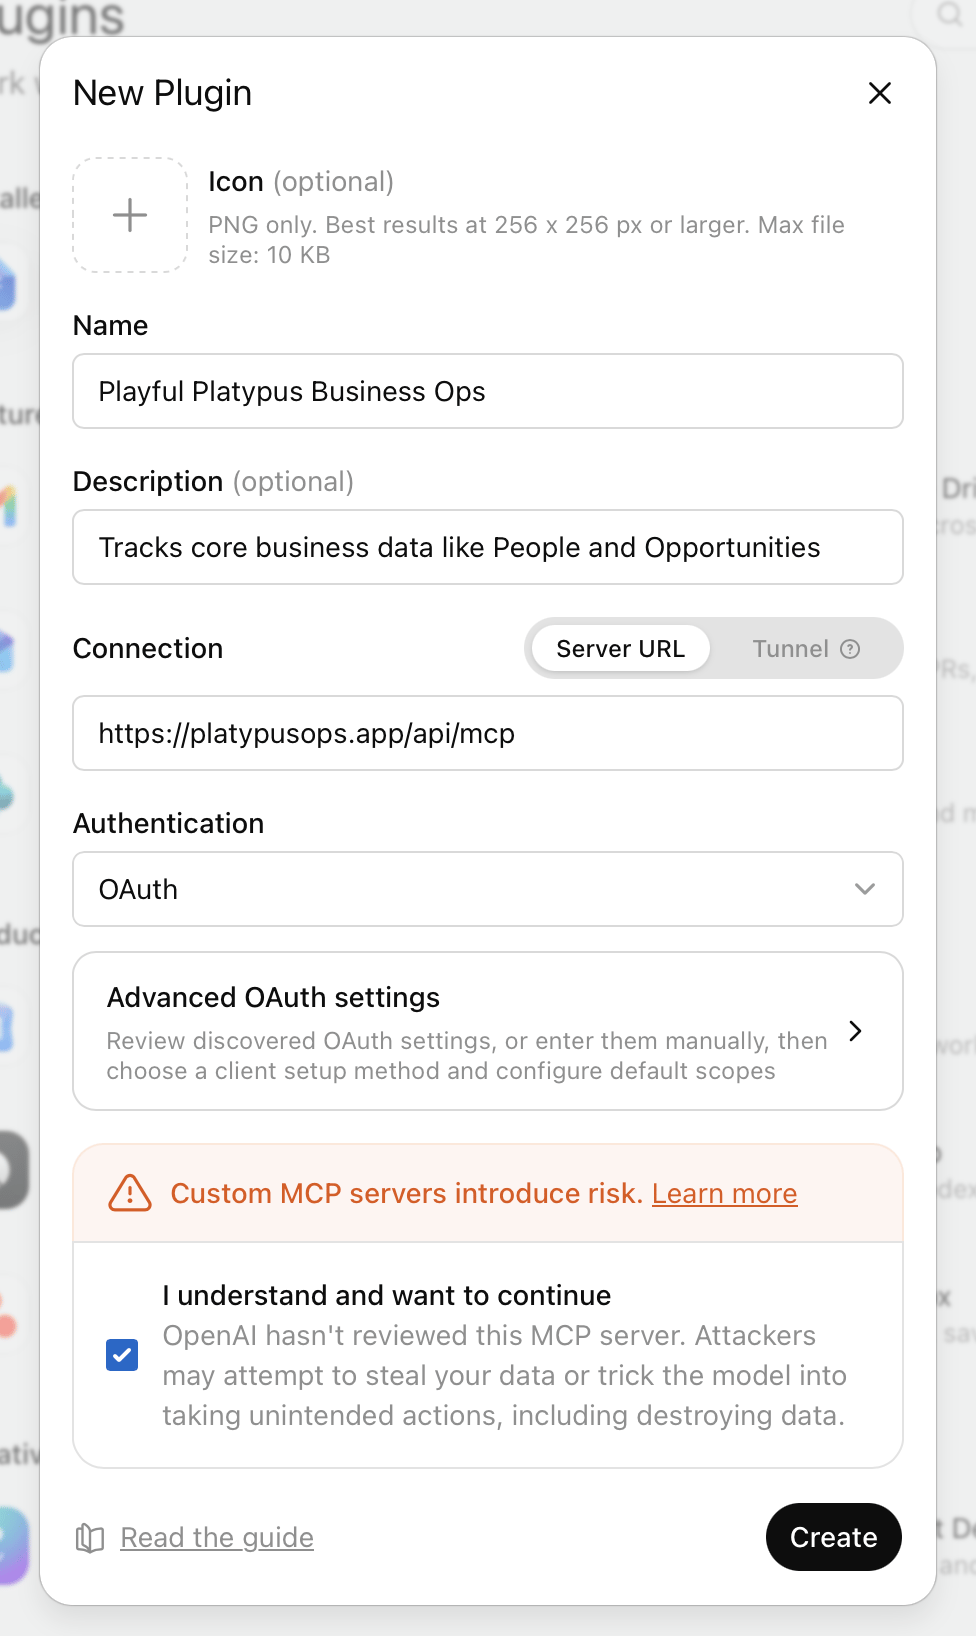Select the Server URL connection tab
This screenshot has width=976, height=1636.
[620, 649]
